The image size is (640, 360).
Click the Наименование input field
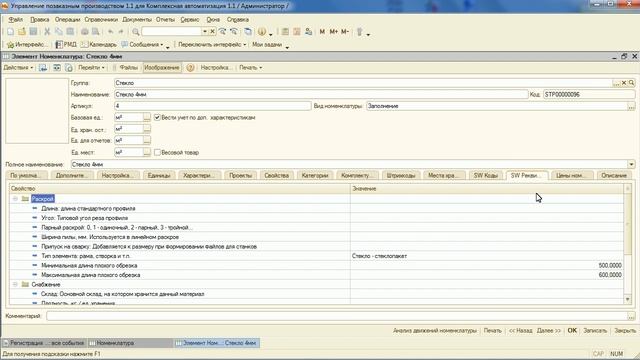pyautogui.click(x=321, y=94)
